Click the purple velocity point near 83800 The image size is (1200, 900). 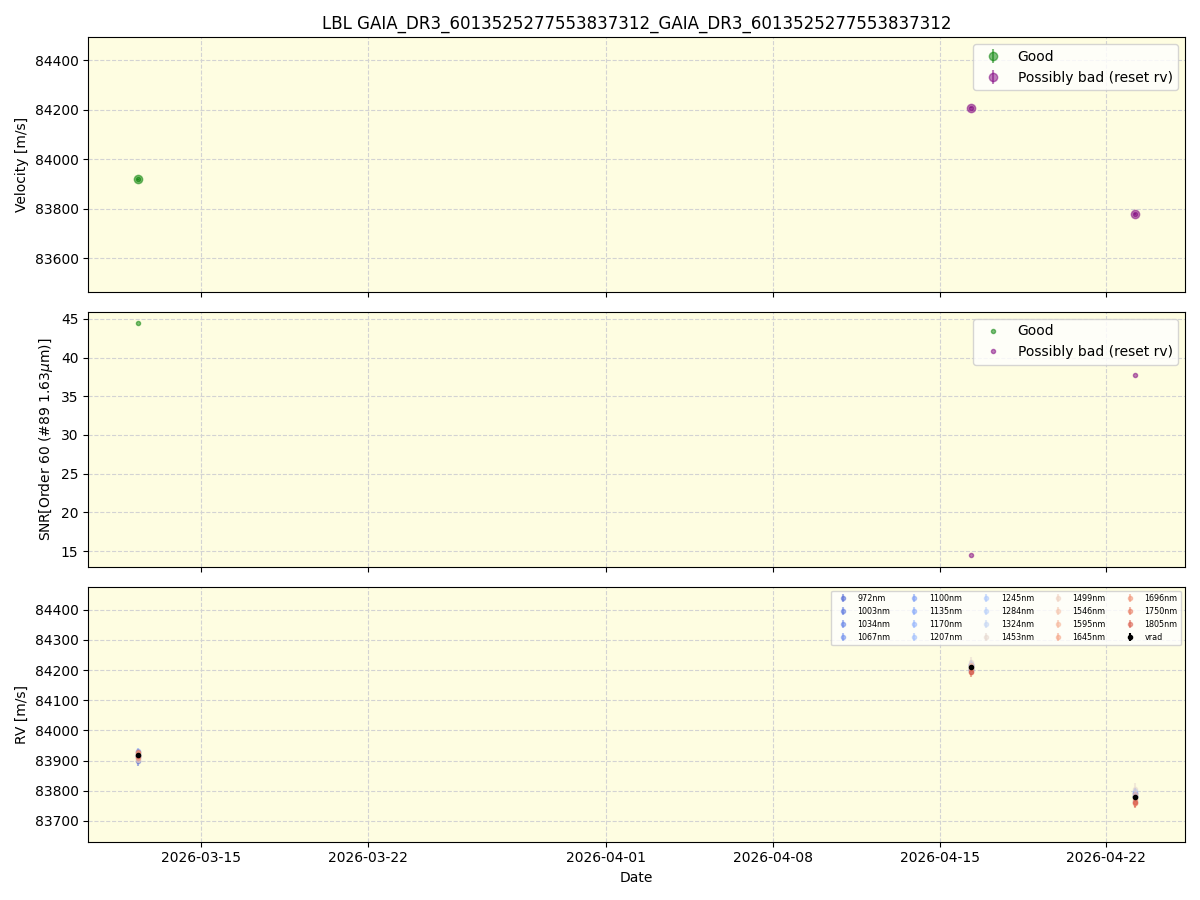1135,214
